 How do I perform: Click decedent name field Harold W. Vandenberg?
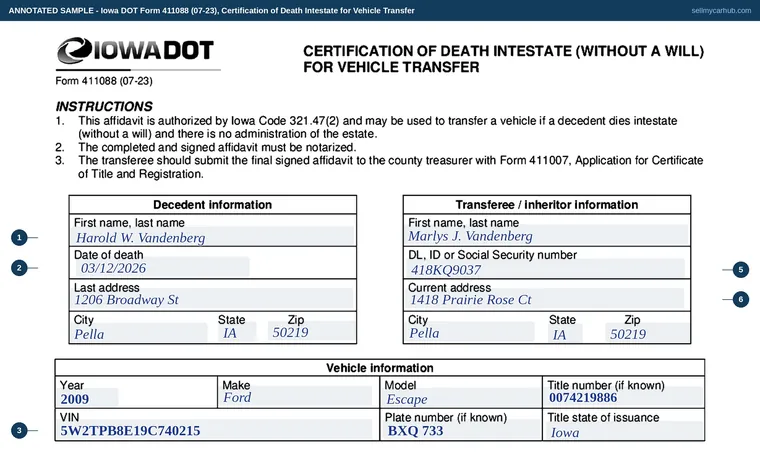[x=214, y=237]
